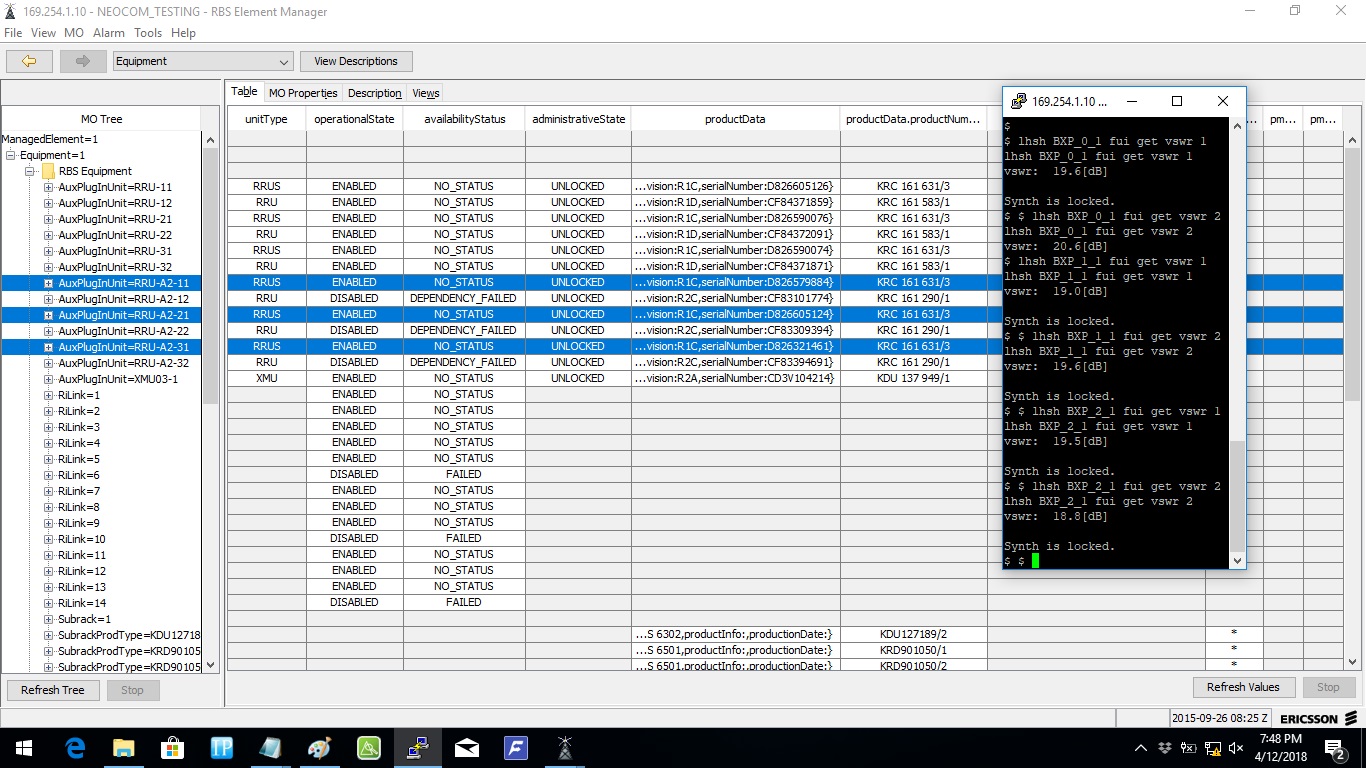Select AuxPlugInUnit=RRU-12 in the tree

click(115, 203)
